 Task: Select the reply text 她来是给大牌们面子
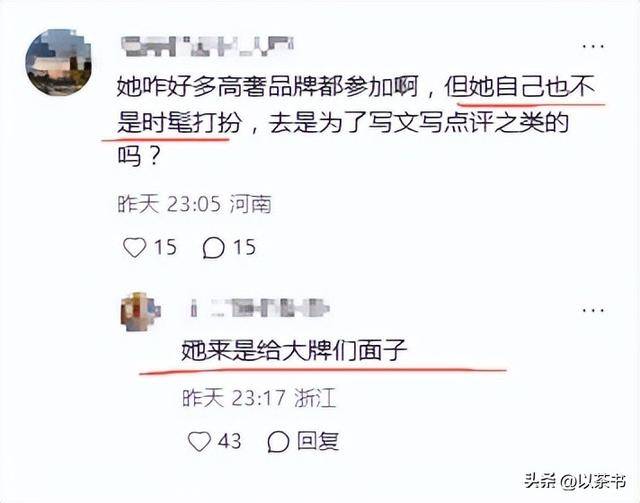tap(294, 350)
